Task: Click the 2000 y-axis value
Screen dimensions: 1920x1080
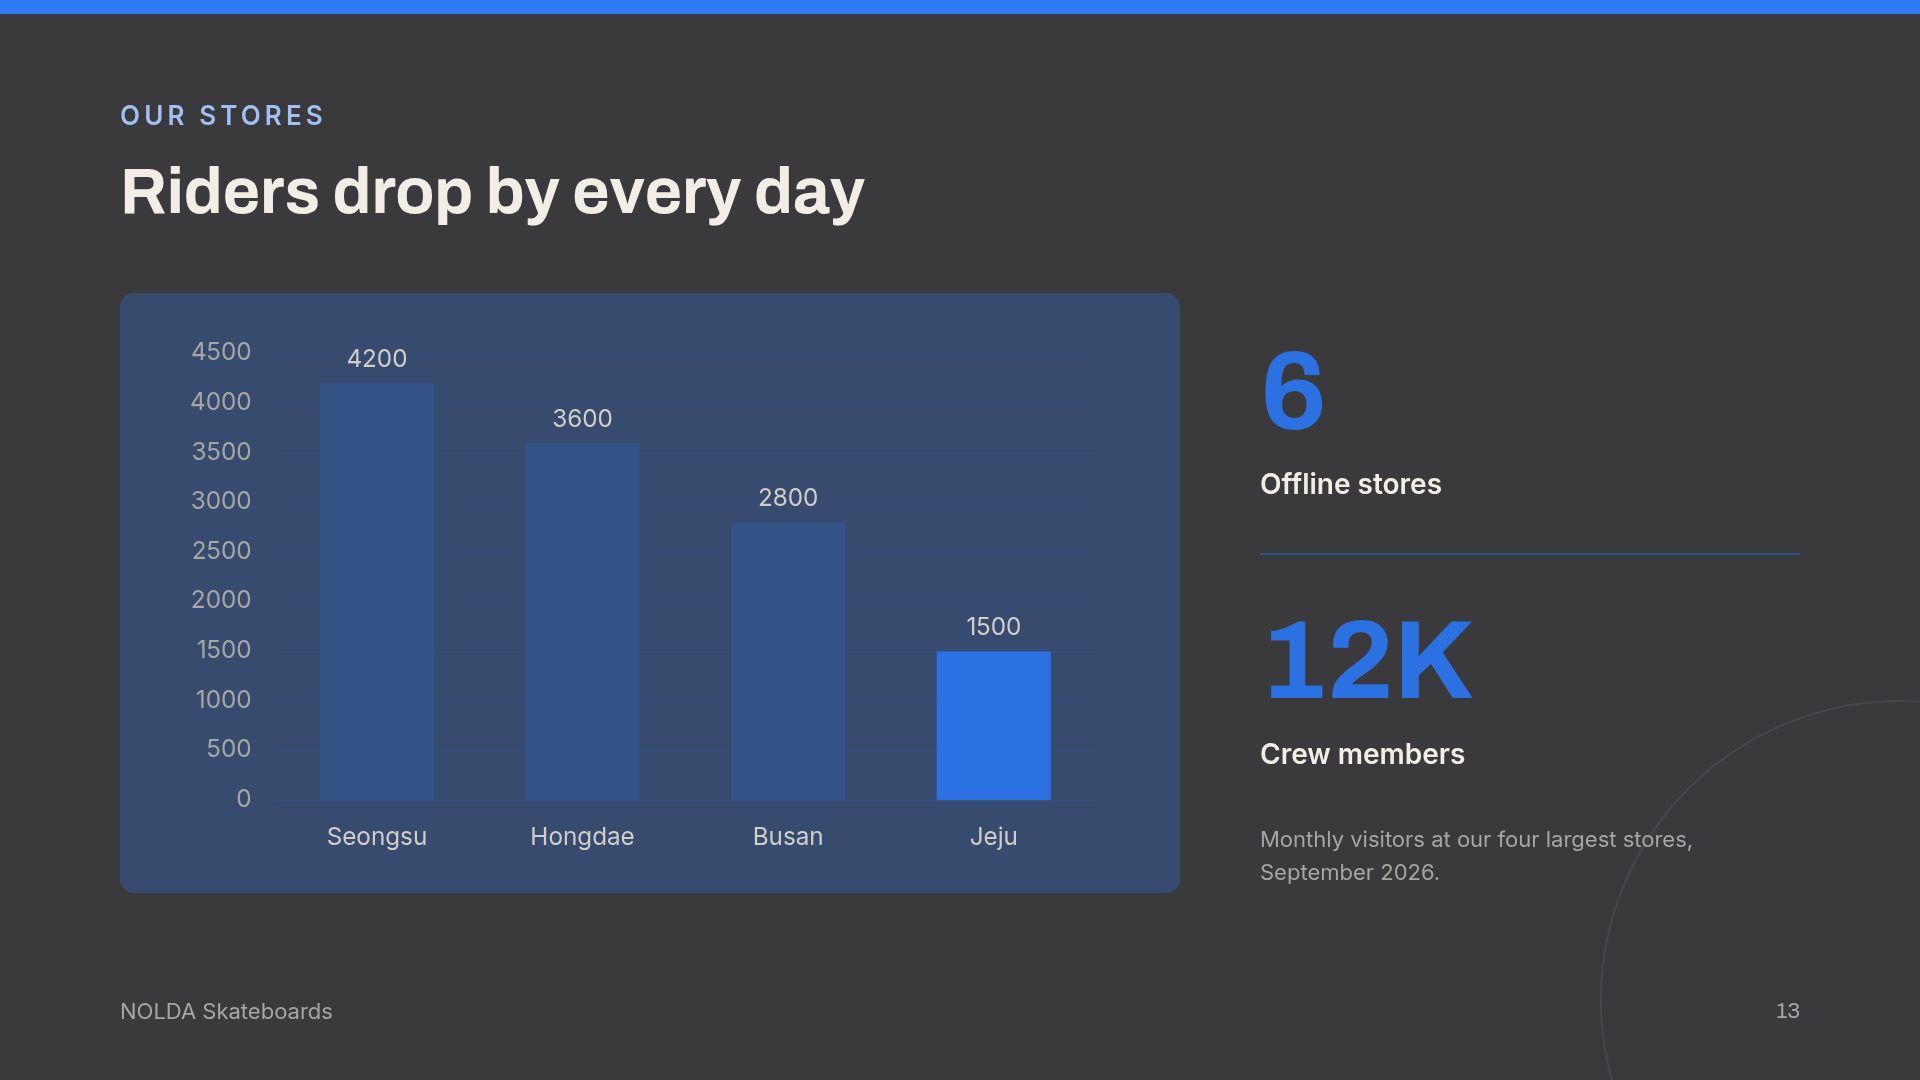Action: (221, 600)
